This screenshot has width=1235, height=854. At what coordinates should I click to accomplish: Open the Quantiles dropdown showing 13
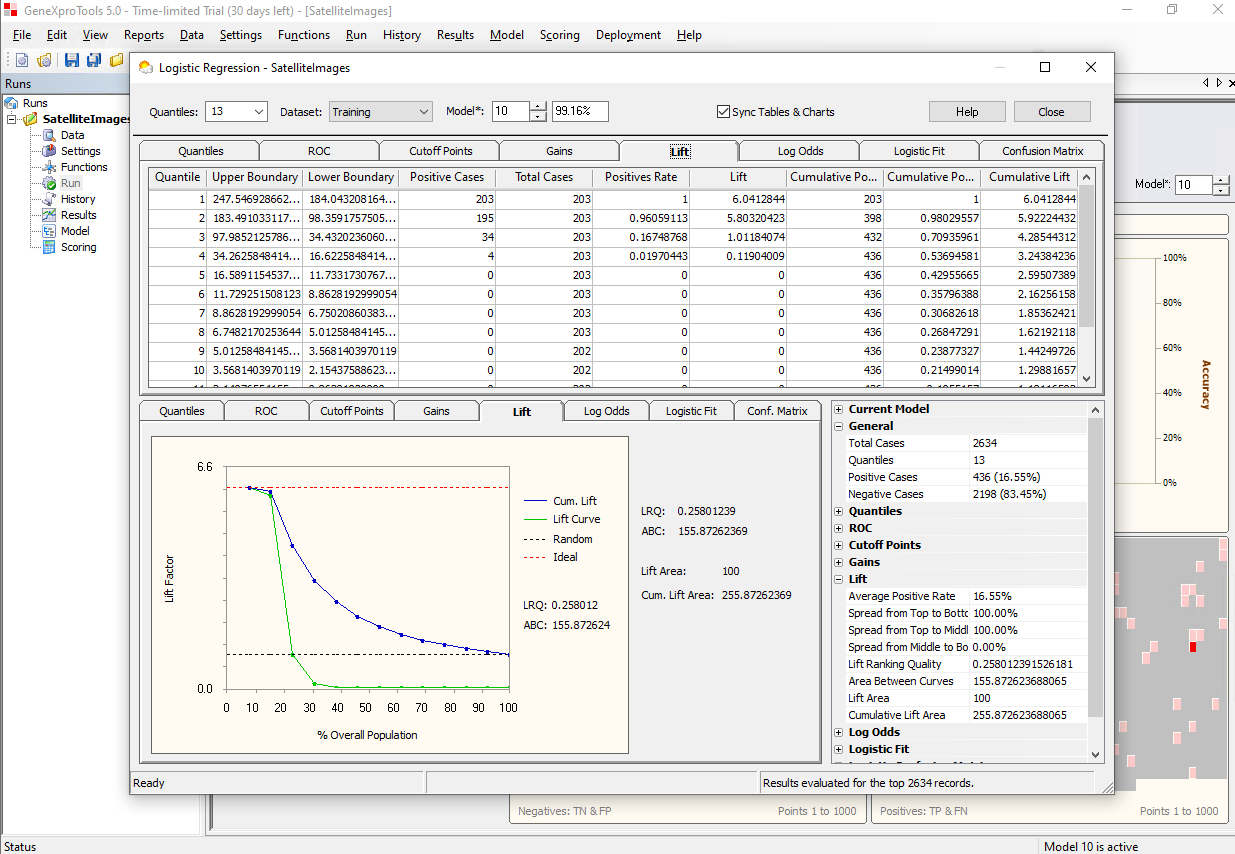pos(236,112)
